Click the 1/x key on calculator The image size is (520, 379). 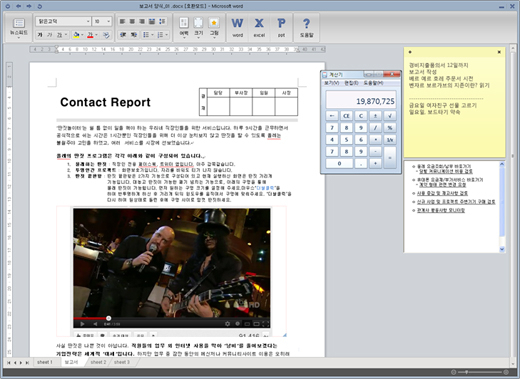390,140
